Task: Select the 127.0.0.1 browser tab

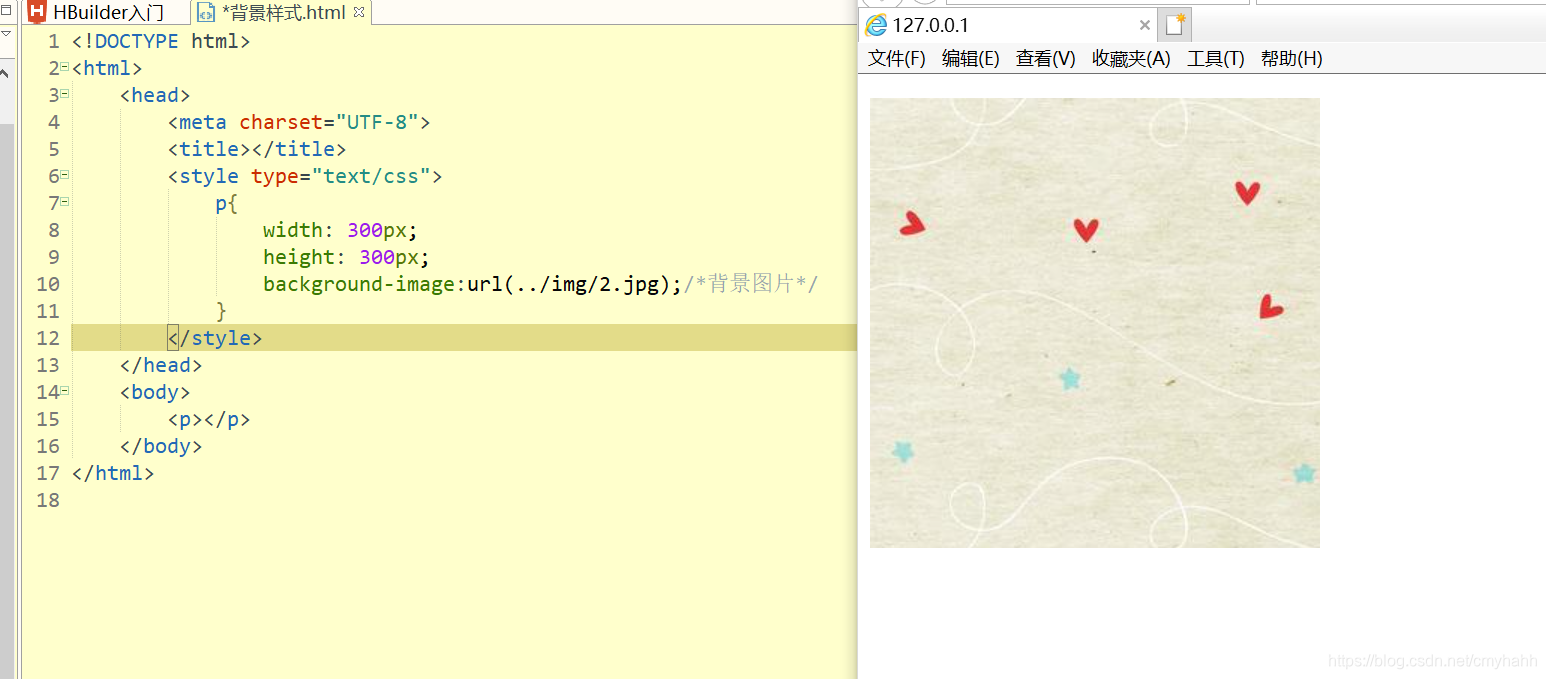Action: 1008,26
